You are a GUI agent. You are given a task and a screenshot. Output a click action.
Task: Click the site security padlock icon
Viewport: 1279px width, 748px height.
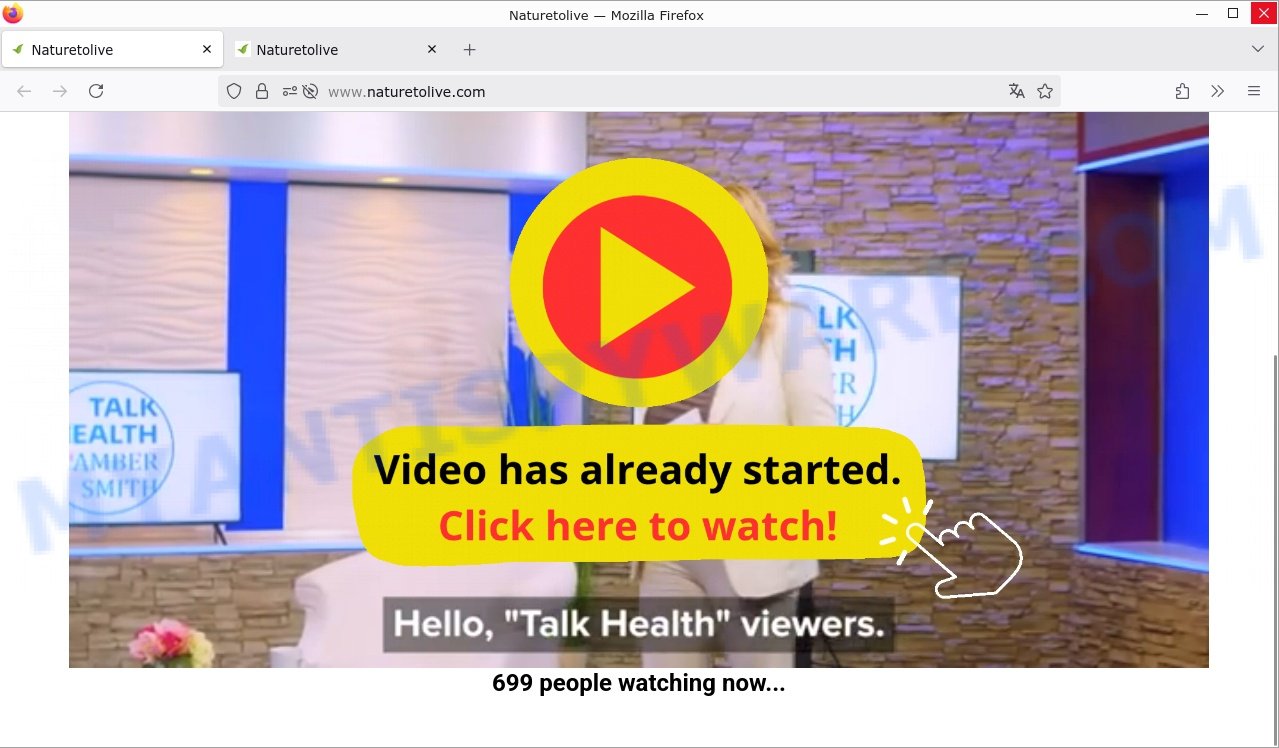pyautogui.click(x=262, y=91)
